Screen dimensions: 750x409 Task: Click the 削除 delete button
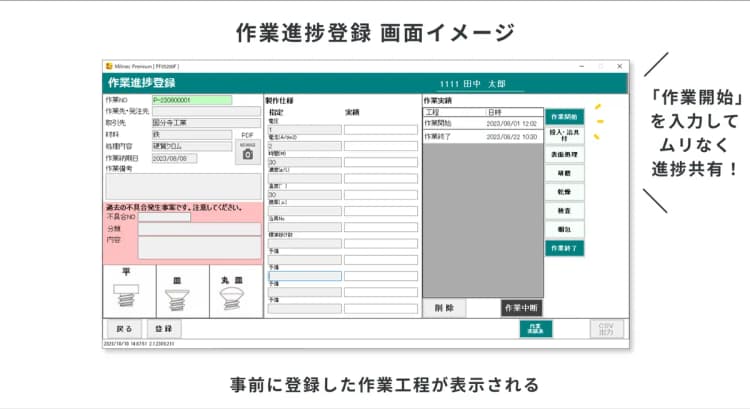pos(445,308)
